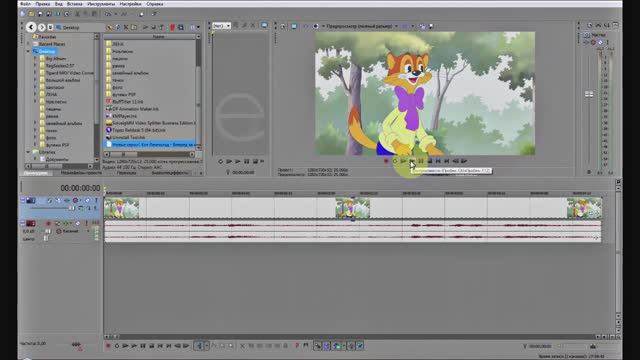Click the red delete icon in the Explorer toolbar
This screenshot has width=640, height=360.
[172, 27]
